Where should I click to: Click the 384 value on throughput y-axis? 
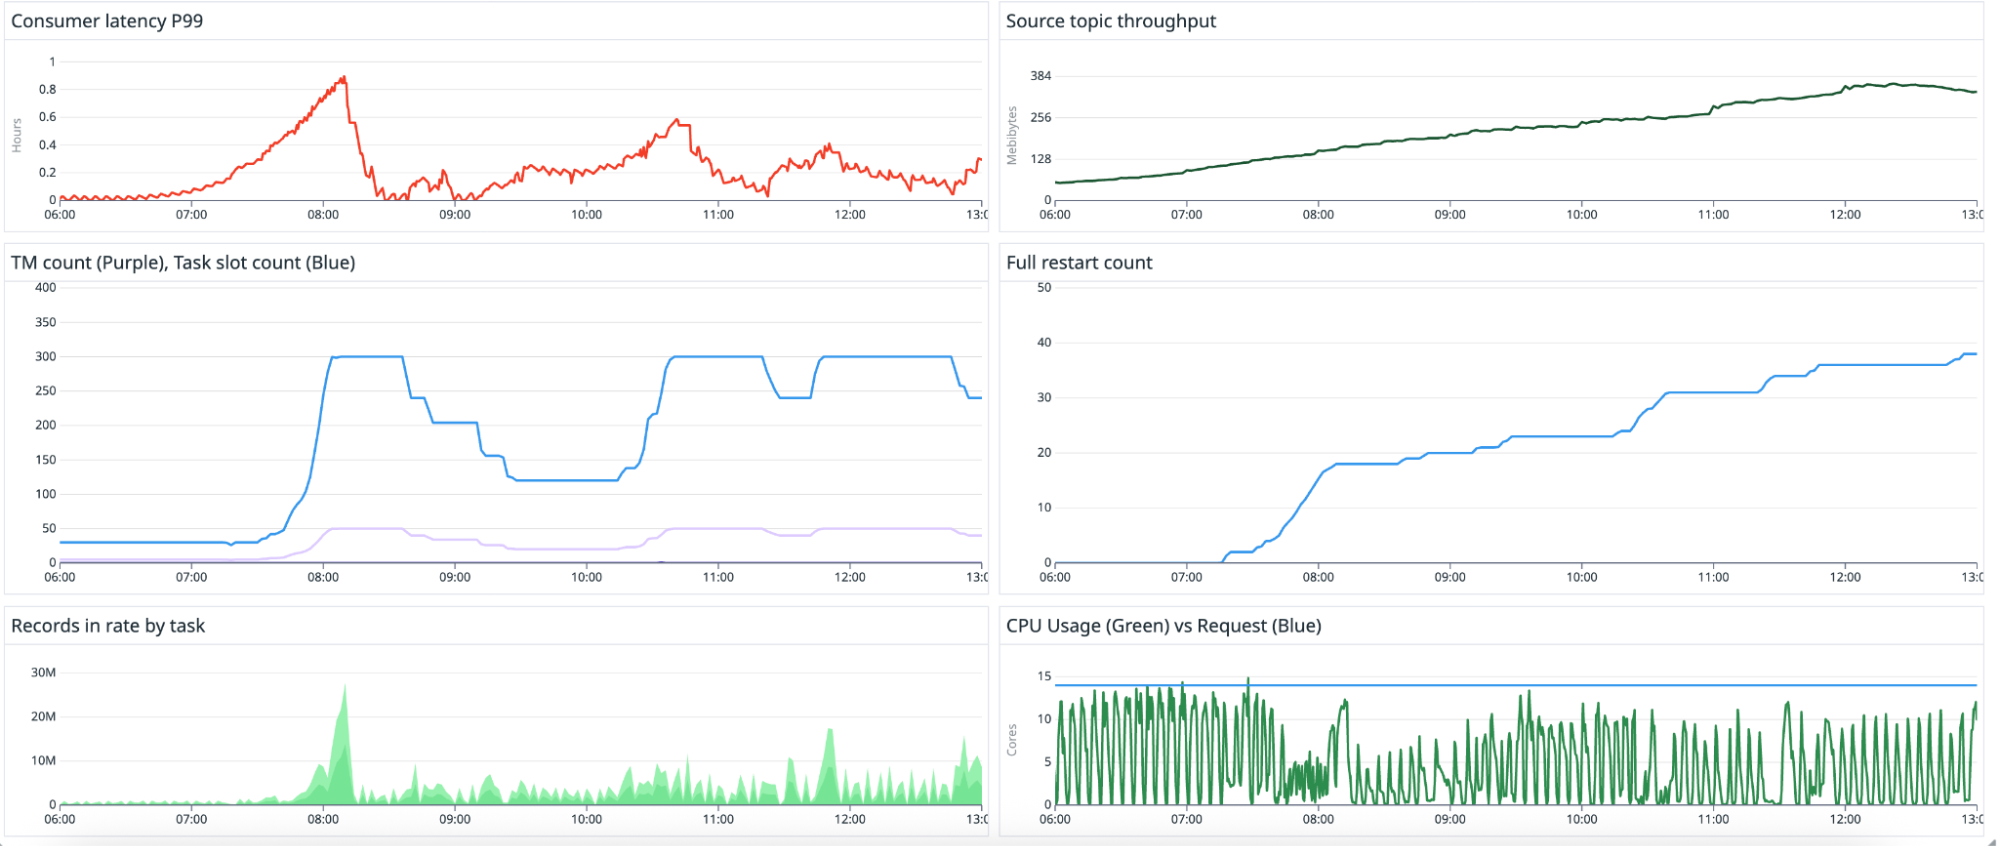(x=1040, y=76)
